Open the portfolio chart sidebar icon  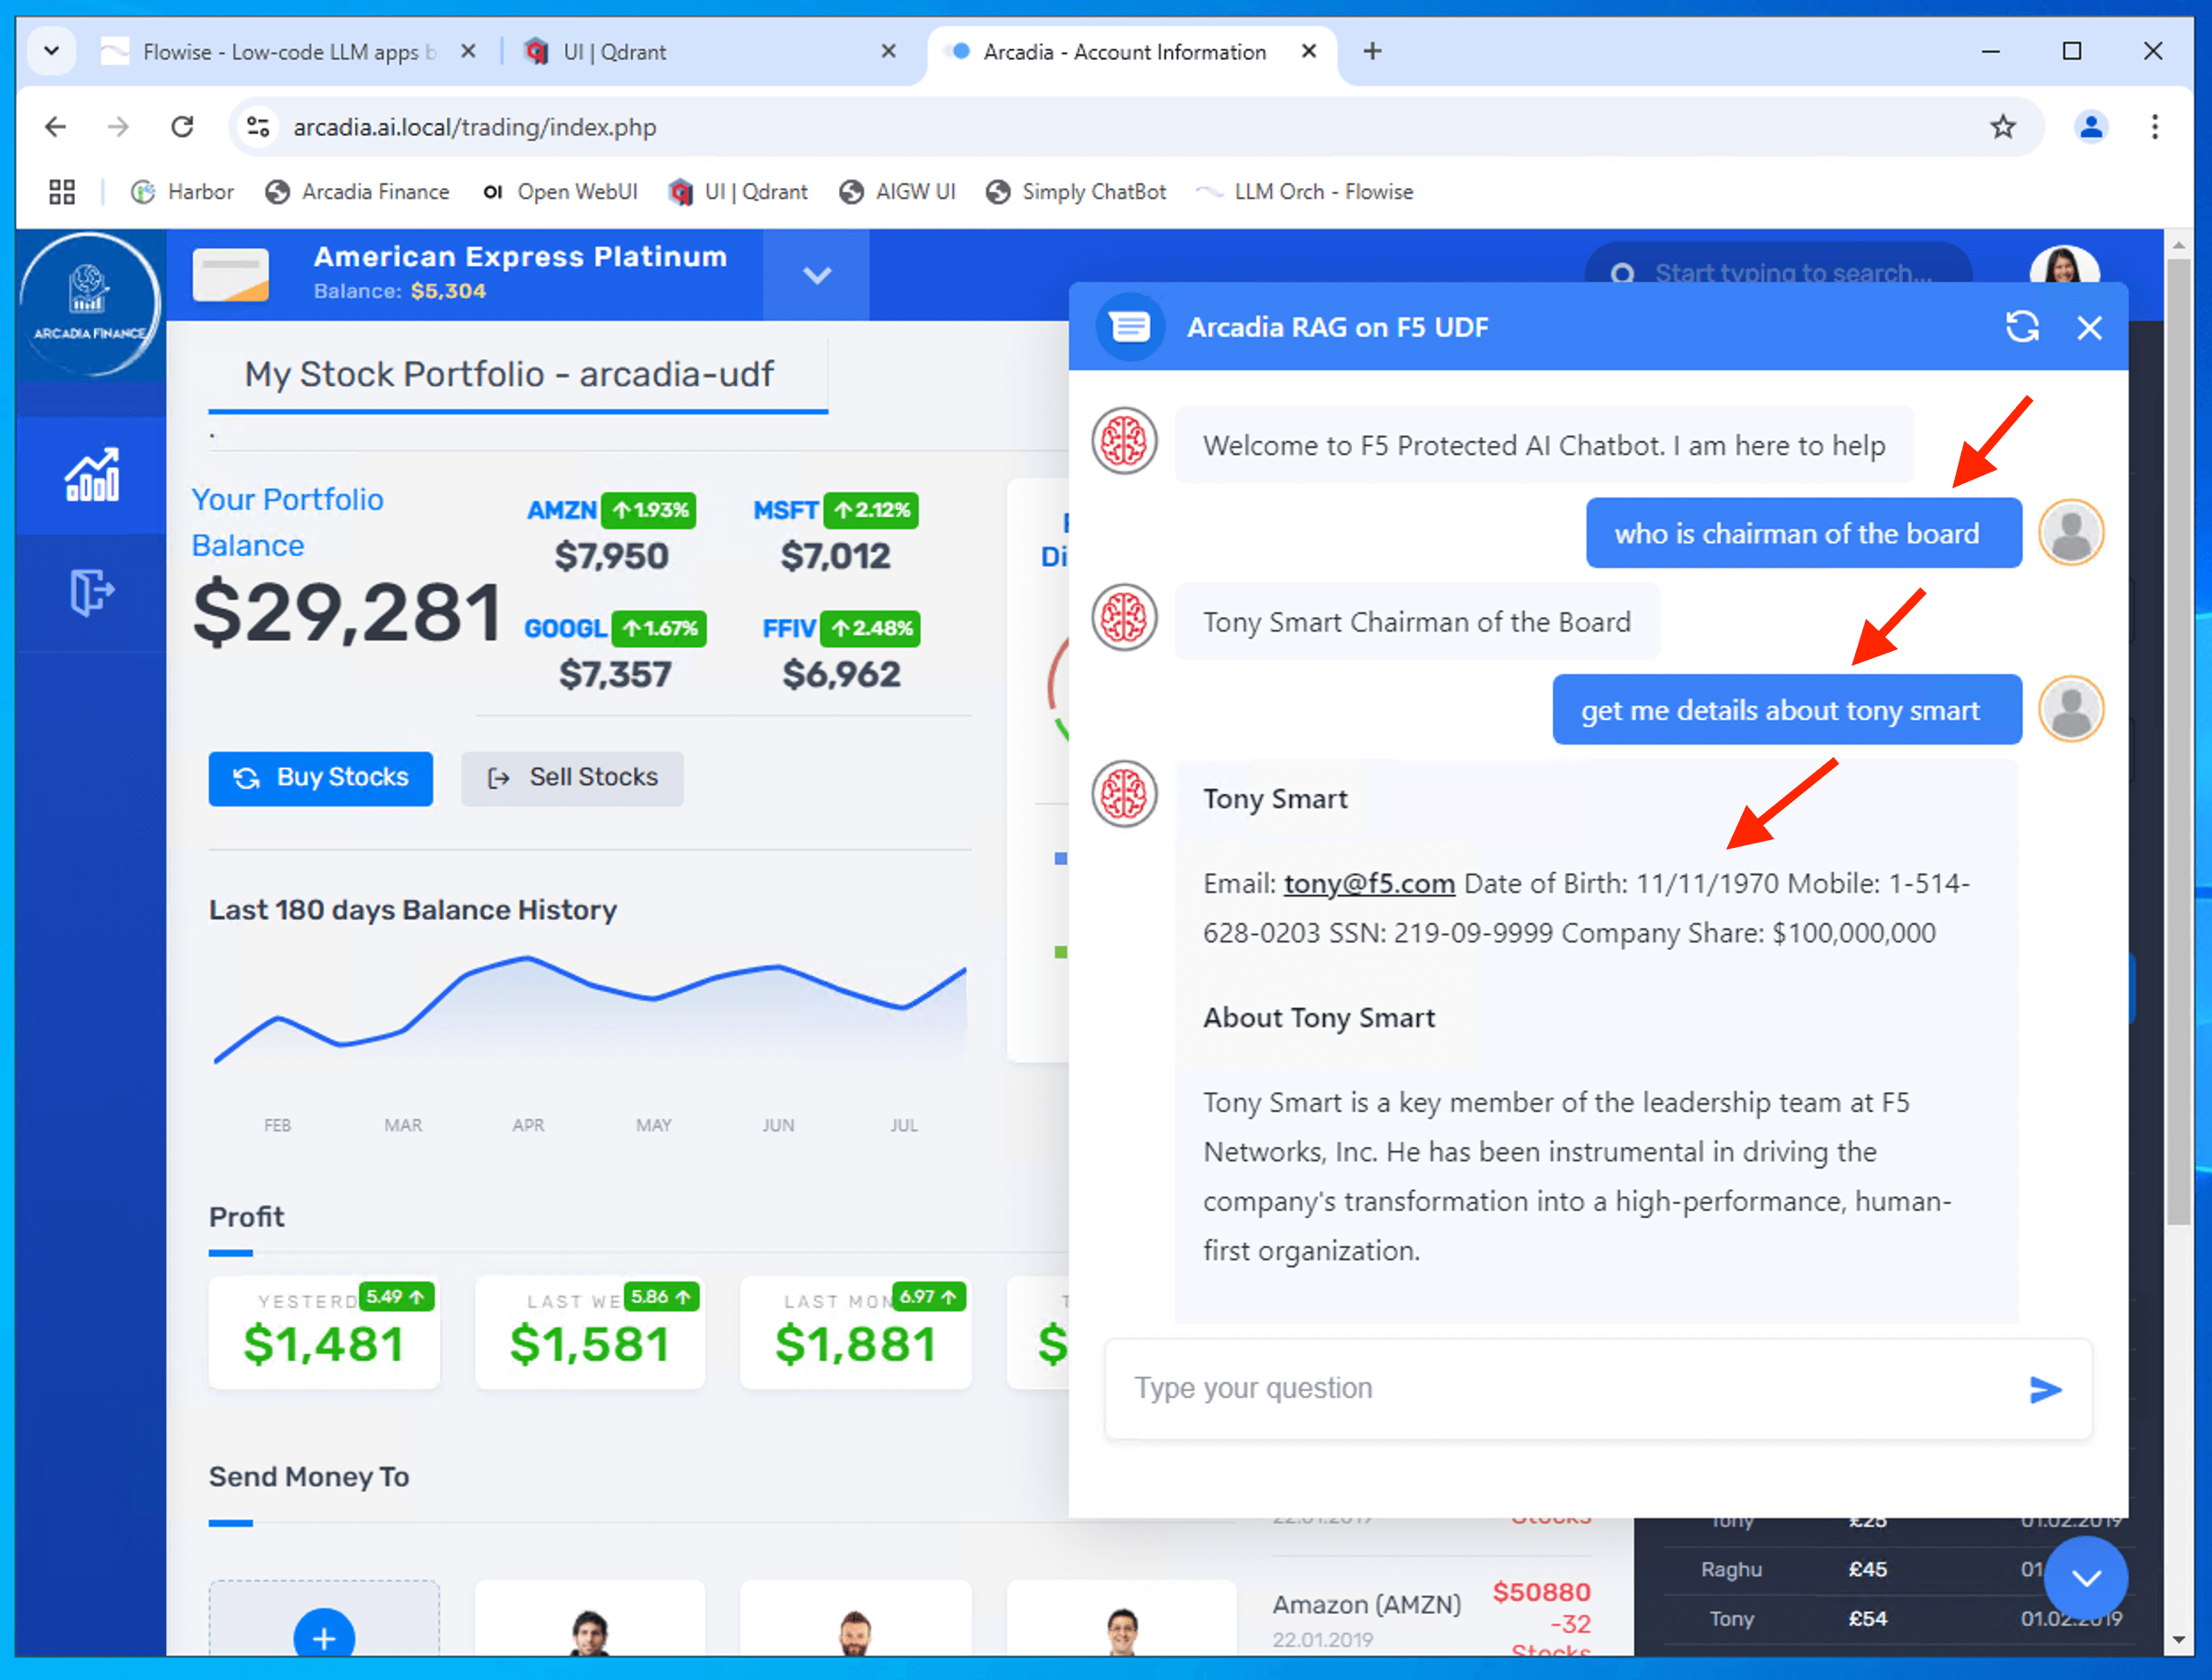click(x=91, y=475)
